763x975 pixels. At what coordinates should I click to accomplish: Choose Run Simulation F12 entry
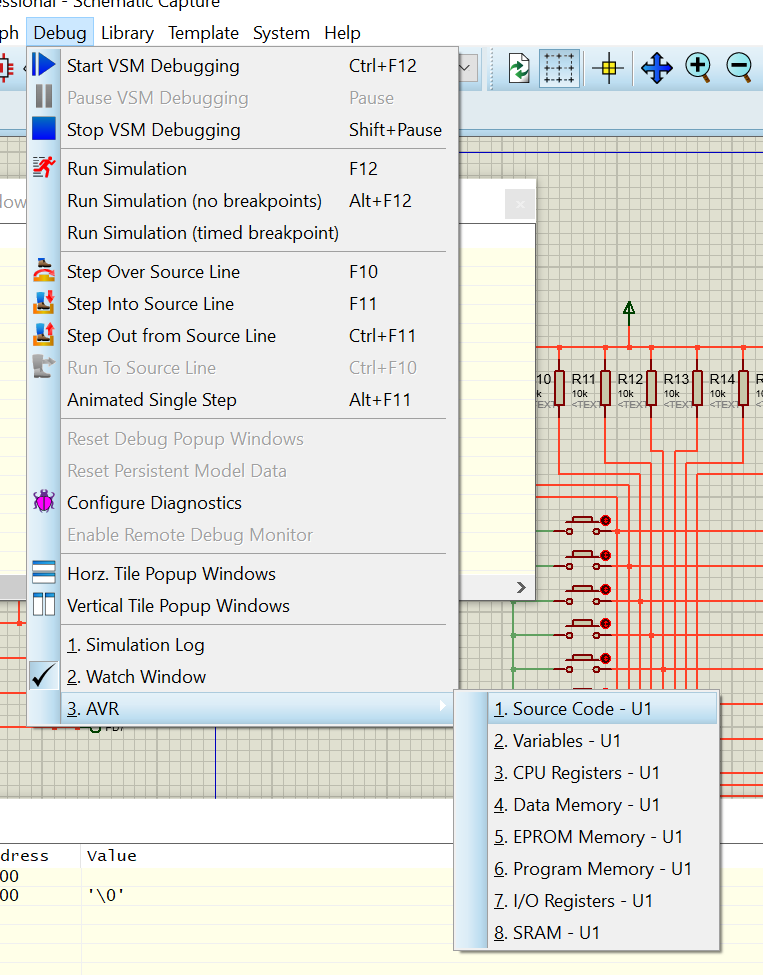pyautogui.click(x=243, y=169)
